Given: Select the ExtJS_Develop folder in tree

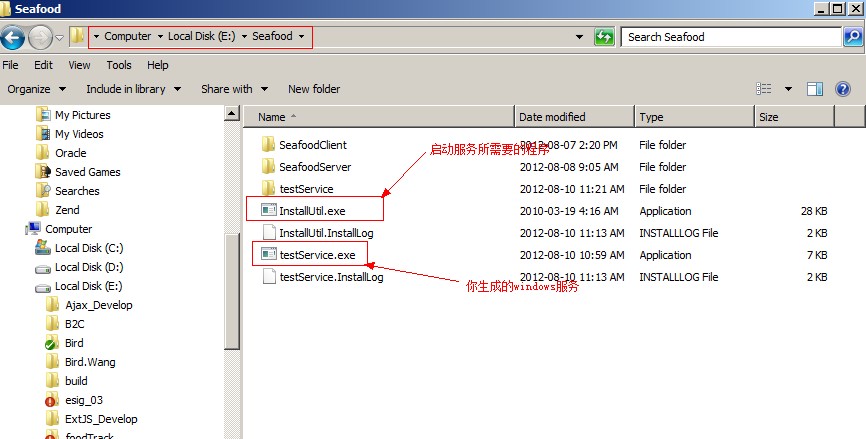Looking at the screenshot, I should tap(101, 419).
